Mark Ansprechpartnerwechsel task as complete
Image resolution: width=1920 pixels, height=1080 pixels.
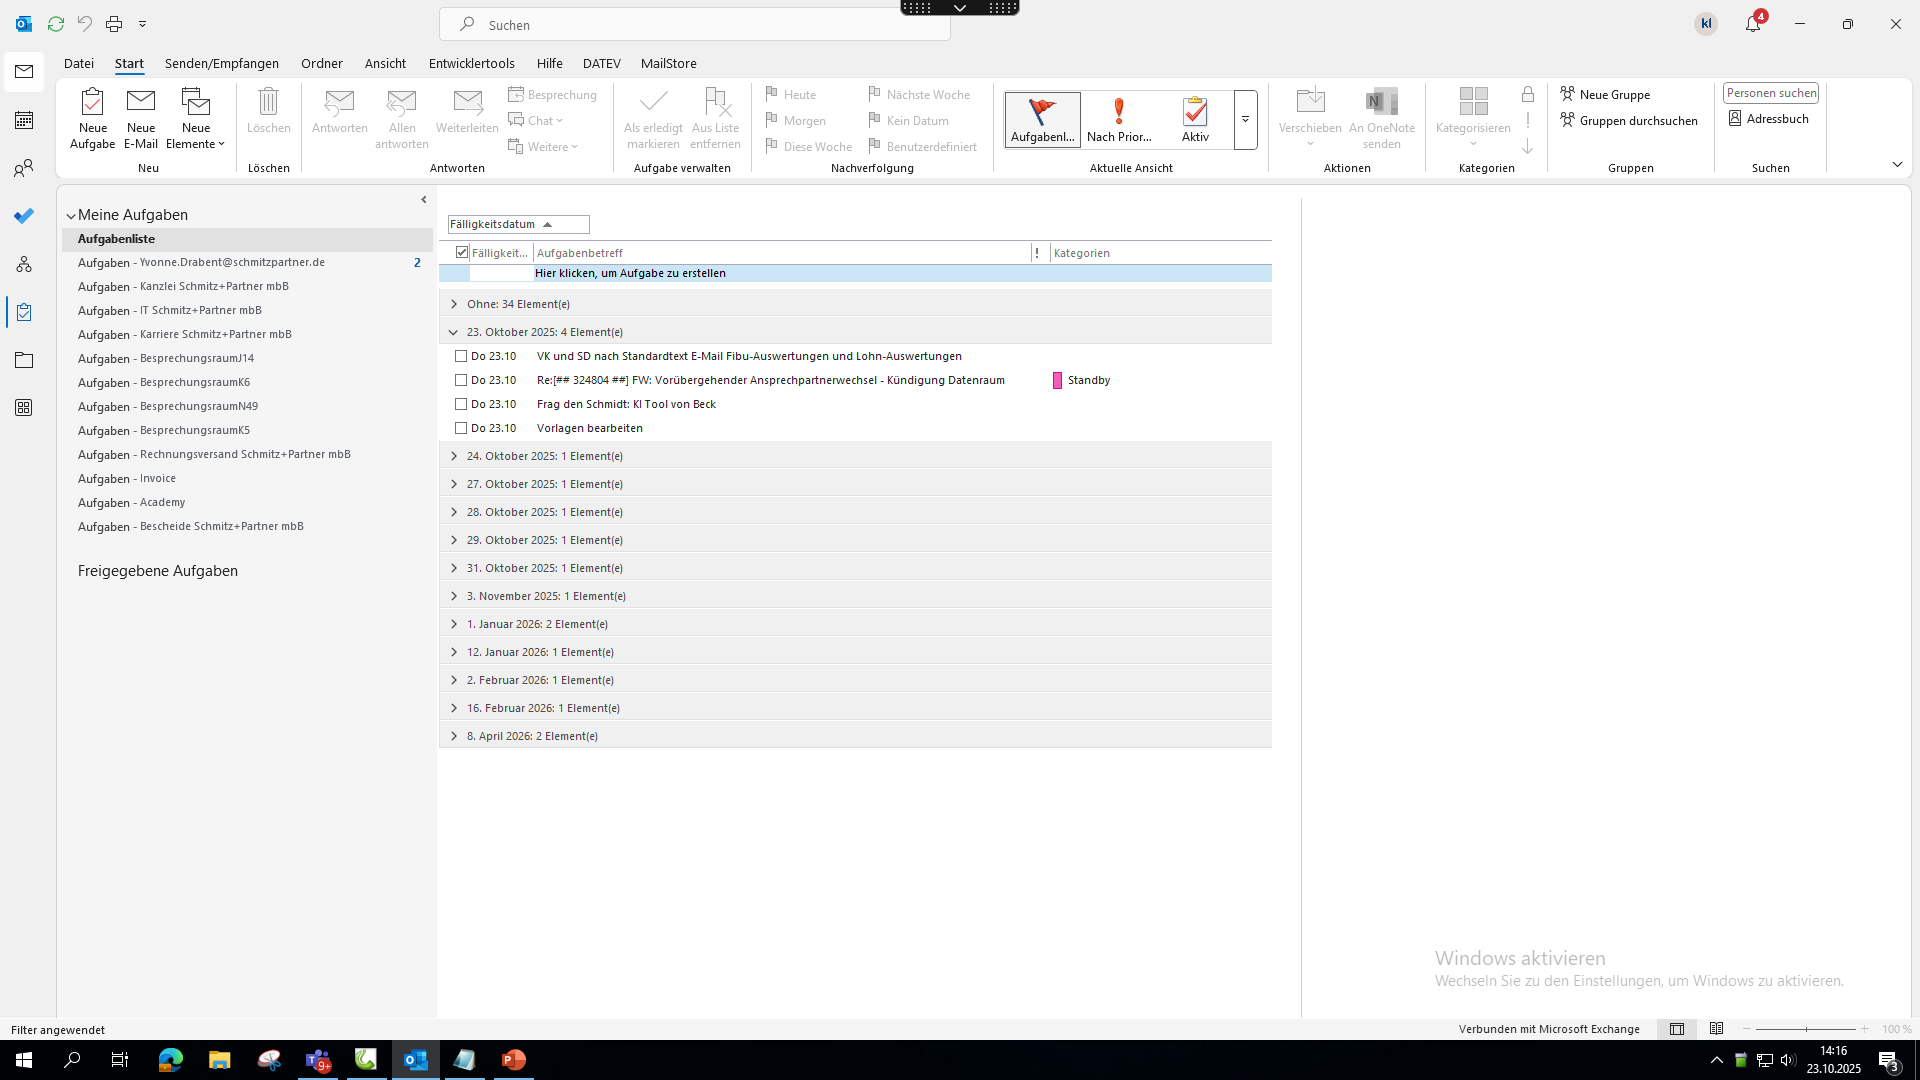pos(461,380)
